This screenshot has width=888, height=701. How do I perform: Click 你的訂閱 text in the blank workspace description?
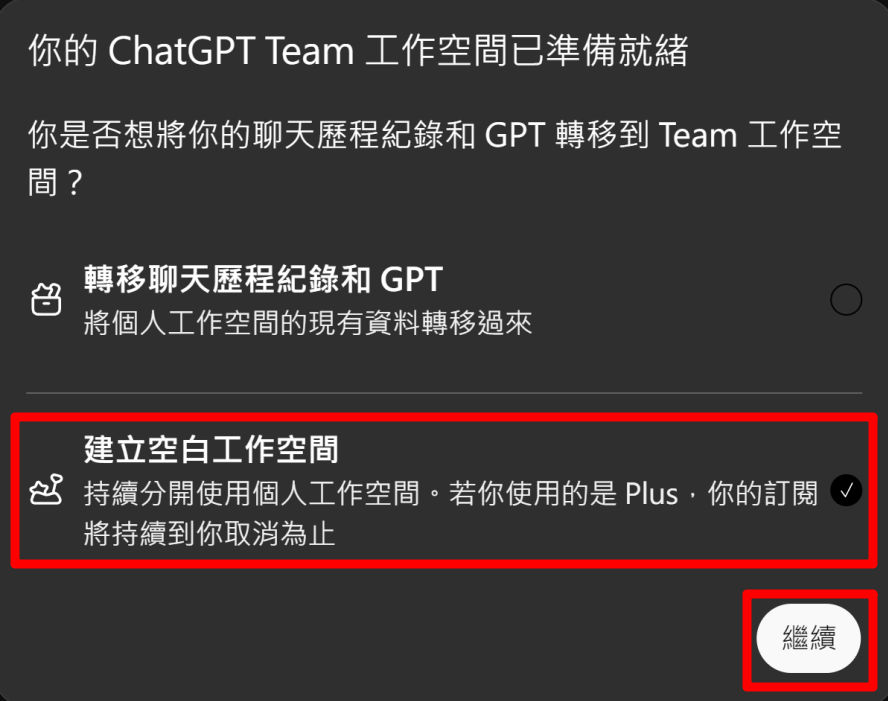click(762, 493)
